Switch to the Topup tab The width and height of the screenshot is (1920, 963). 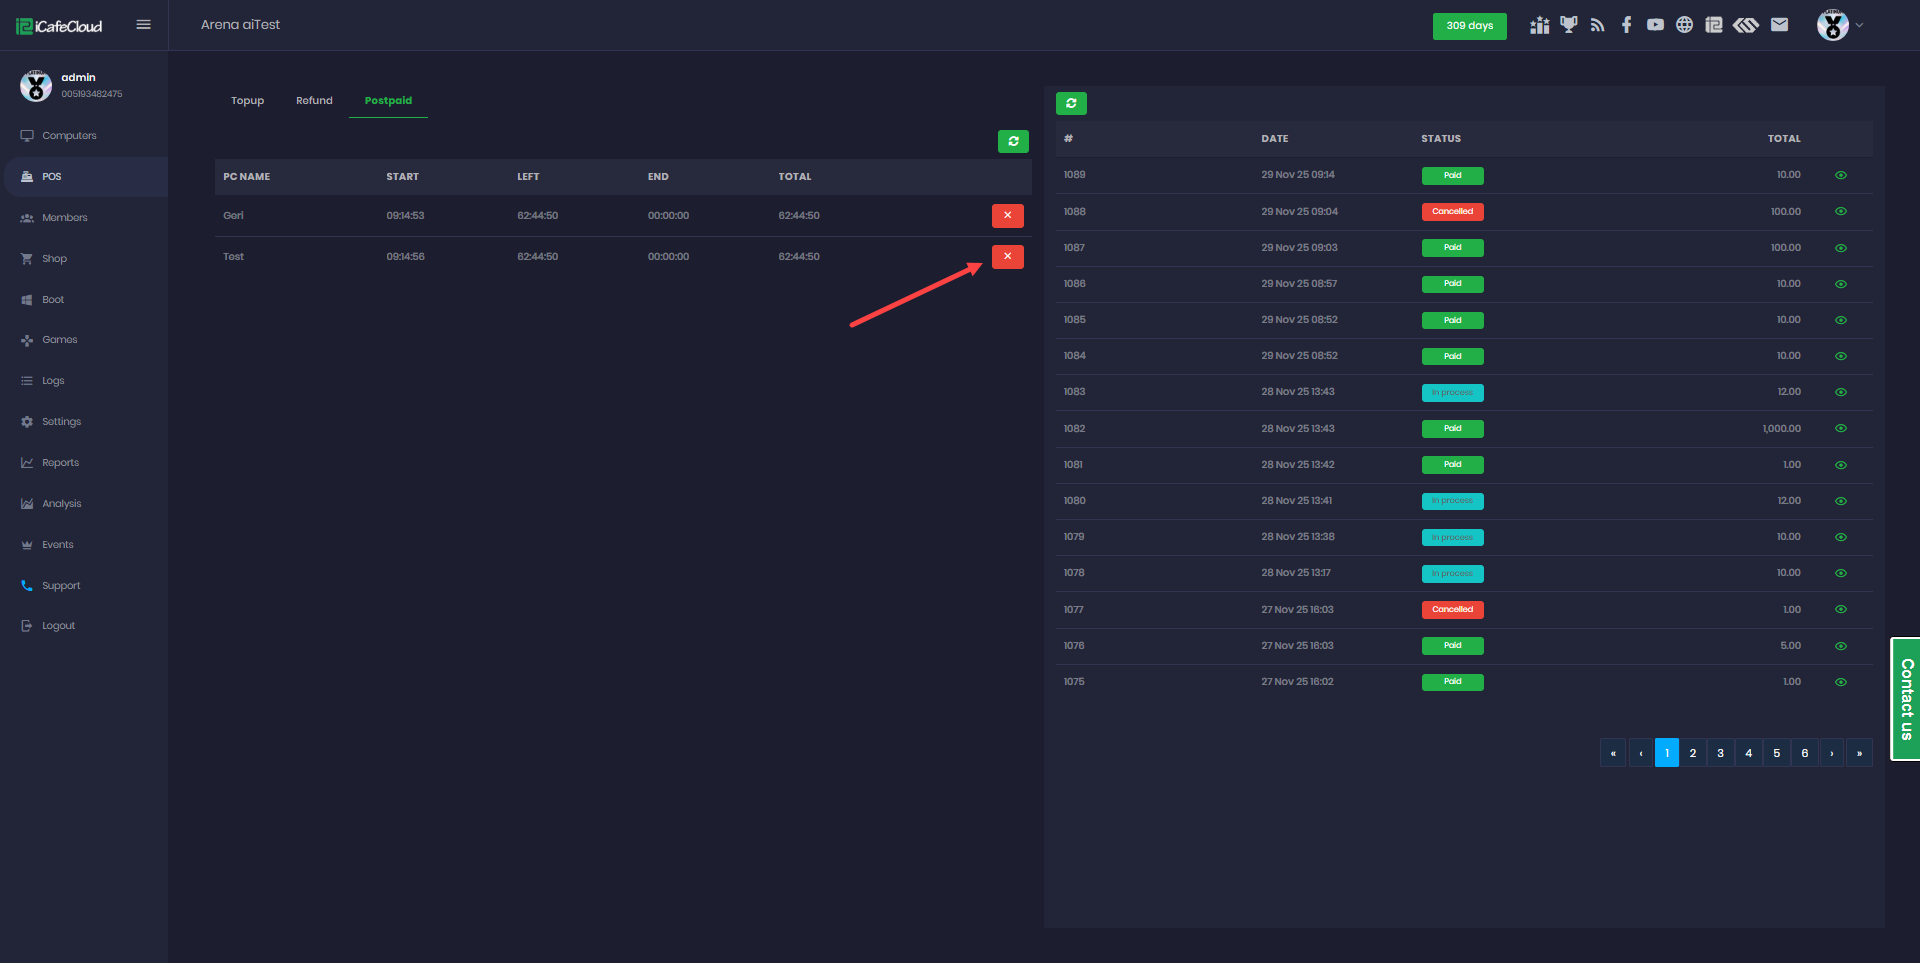point(247,101)
